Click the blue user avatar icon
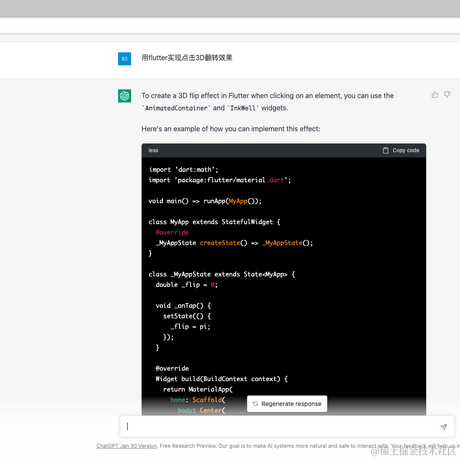The image size is (460, 460). [x=124, y=59]
